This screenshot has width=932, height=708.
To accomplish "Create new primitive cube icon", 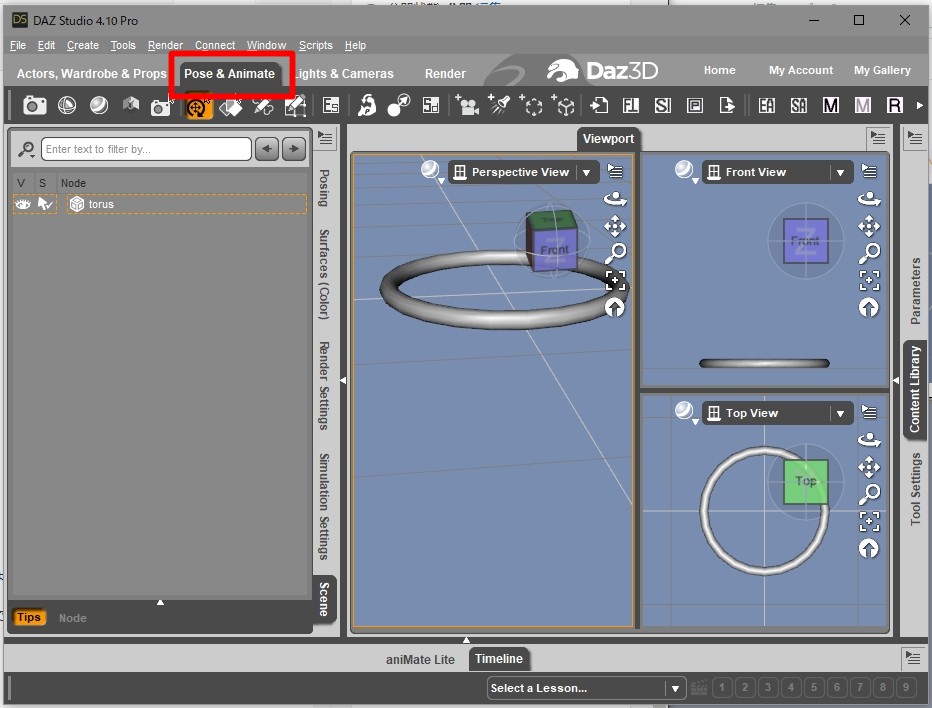I will click(x=563, y=105).
